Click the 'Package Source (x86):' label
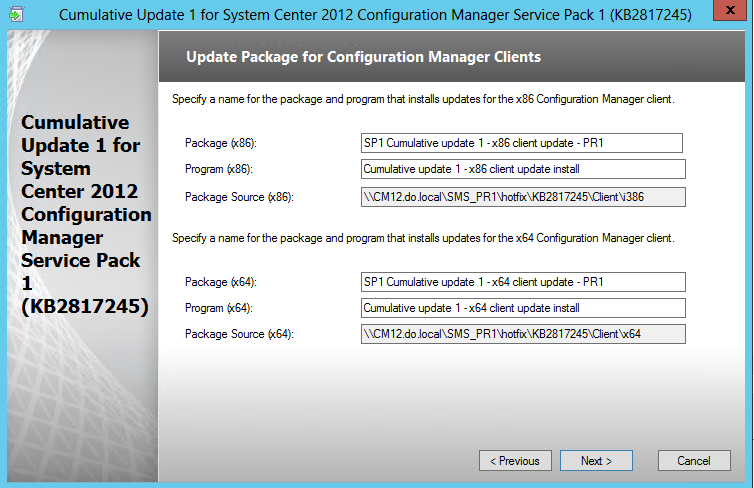The width and height of the screenshot is (754, 488). pos(239,197)
